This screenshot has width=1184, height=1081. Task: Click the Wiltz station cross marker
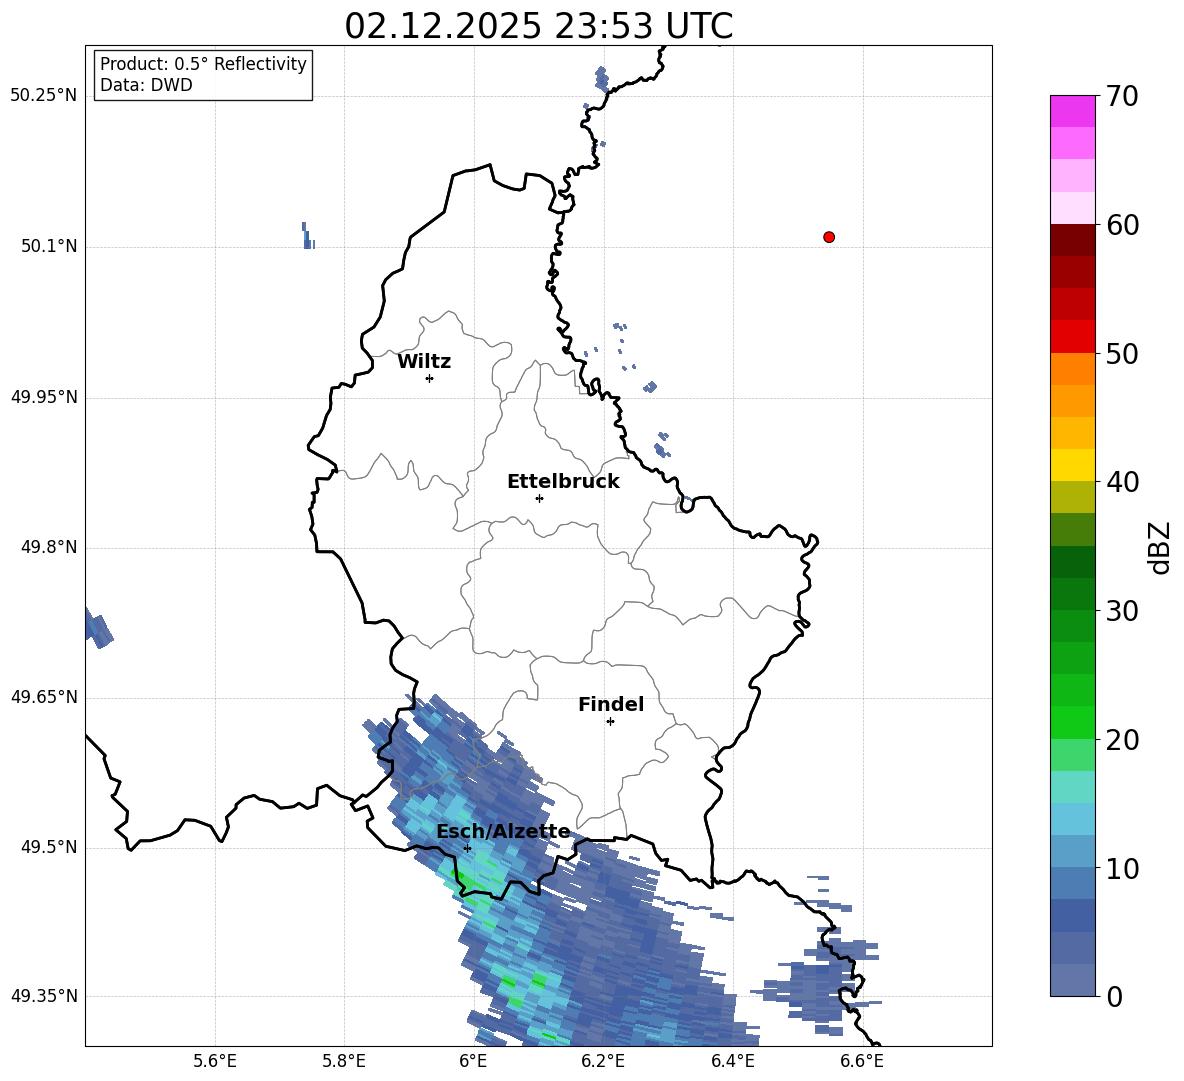[x=430, y=378]
